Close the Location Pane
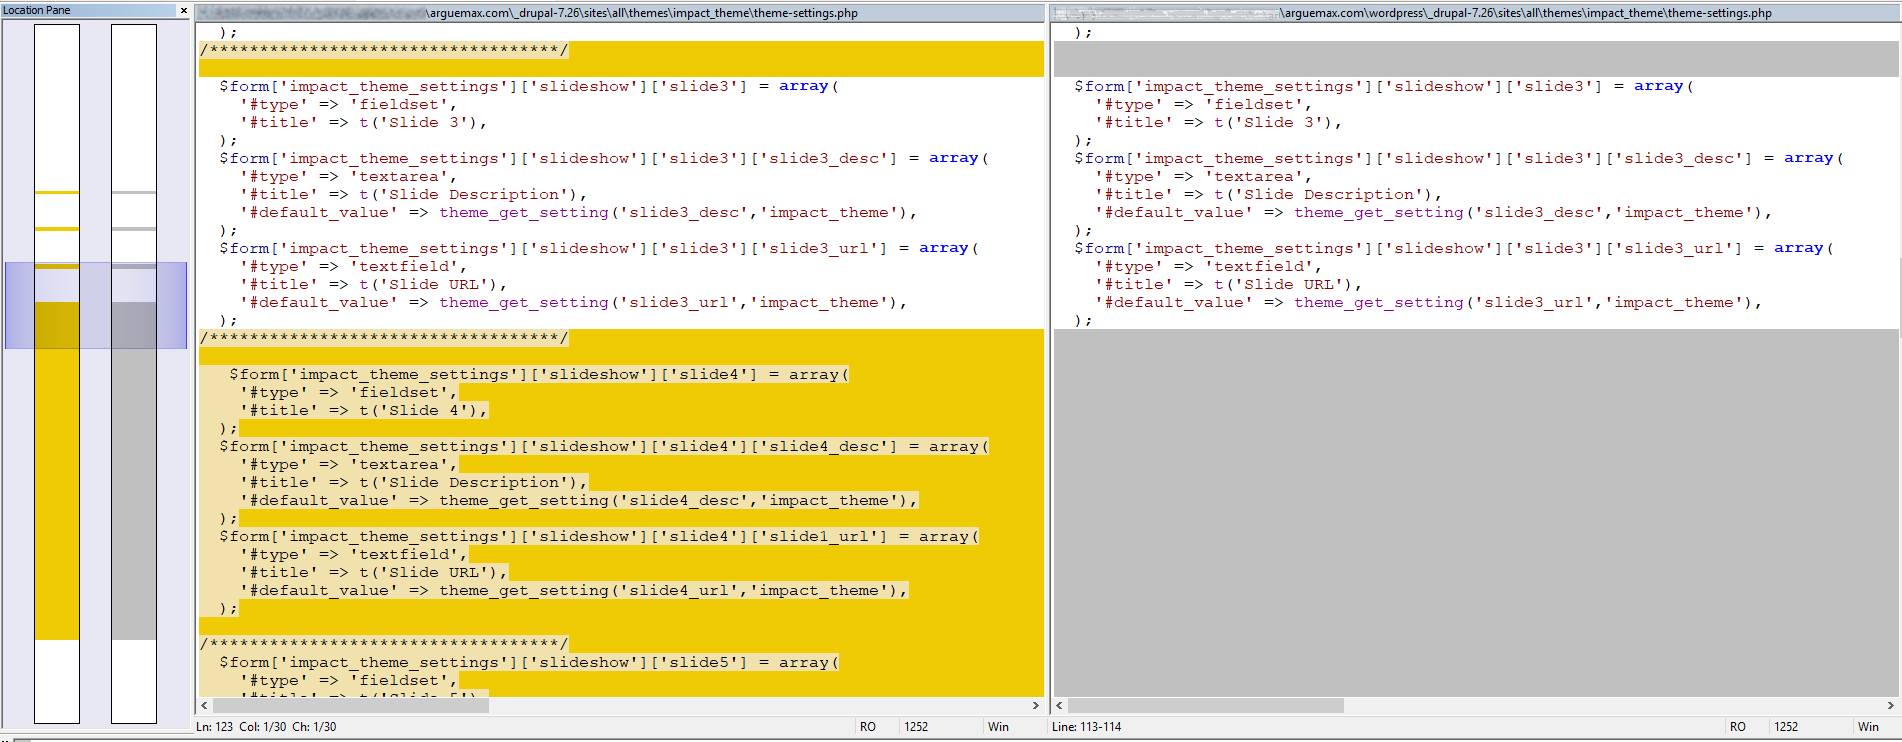This screenshot has width=1902, height=742. [183, 10]
